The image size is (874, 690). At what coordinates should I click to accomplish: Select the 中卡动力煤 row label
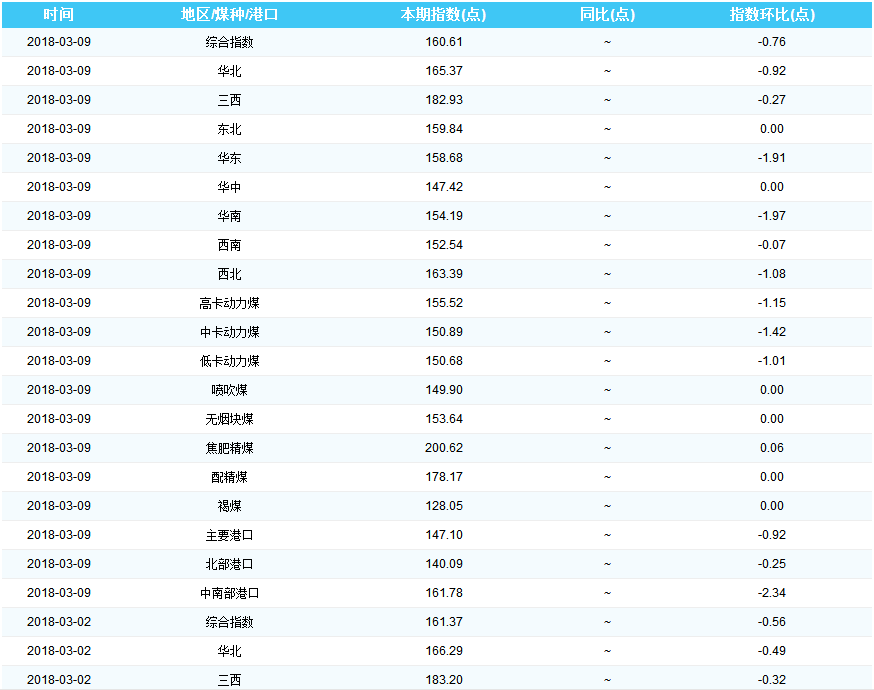tap(229, 332)
